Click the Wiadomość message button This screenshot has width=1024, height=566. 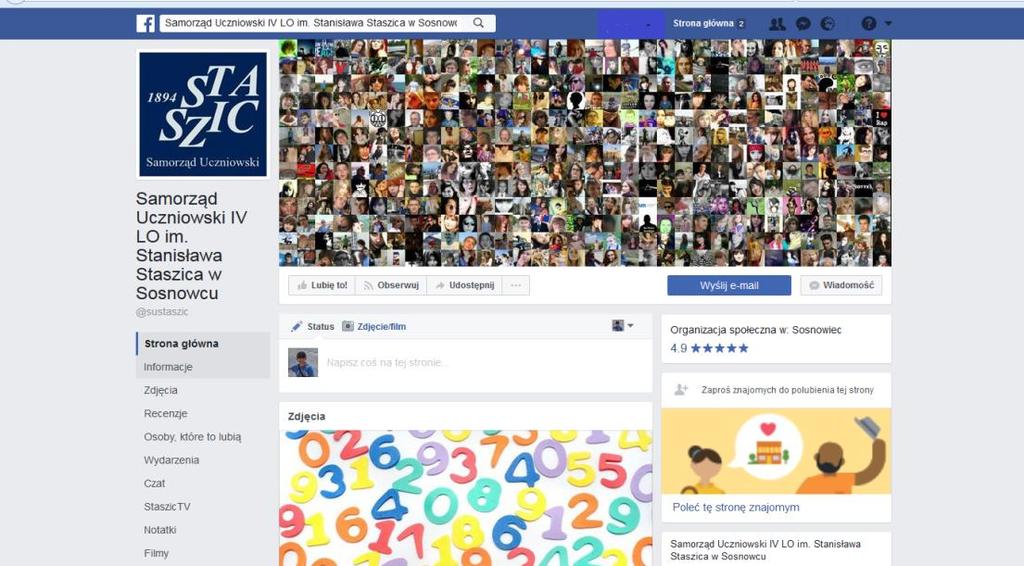tap(841, 285)
